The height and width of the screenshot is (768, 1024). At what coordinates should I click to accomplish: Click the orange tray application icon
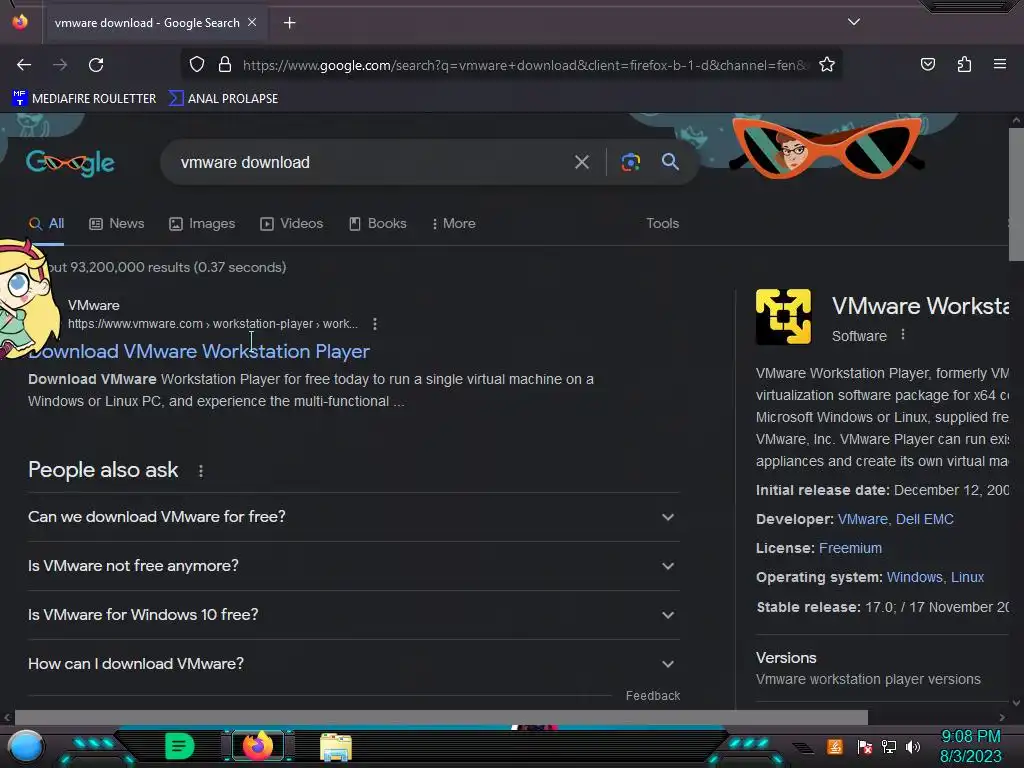(835, 746)
